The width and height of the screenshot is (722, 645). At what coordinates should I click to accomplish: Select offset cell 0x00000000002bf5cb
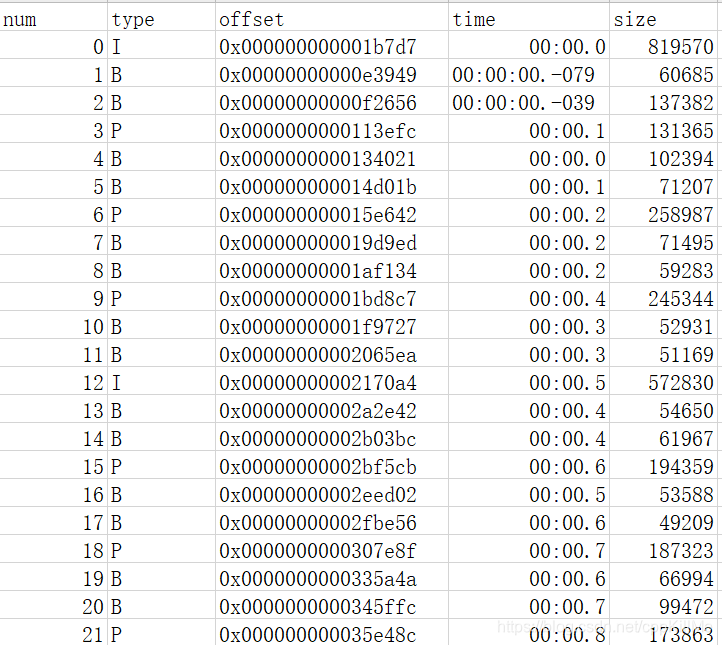[332, 467]
